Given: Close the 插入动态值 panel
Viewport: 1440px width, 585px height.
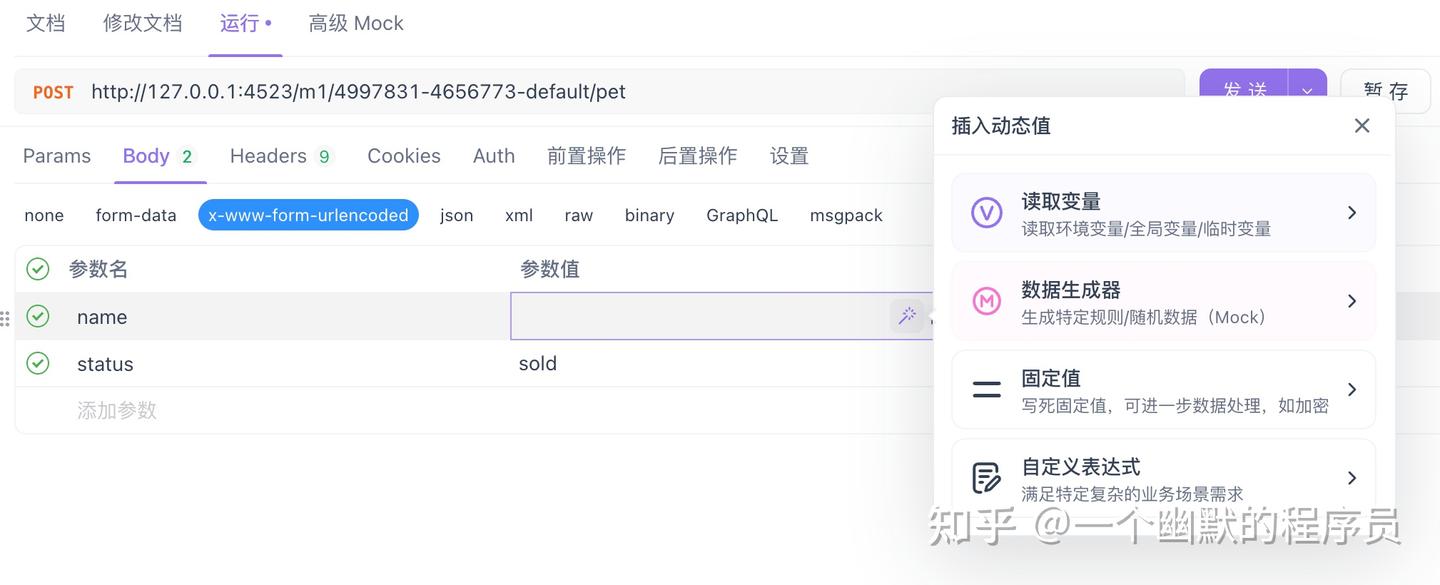Looking at the screenshot, I should tap(1362, 125).
